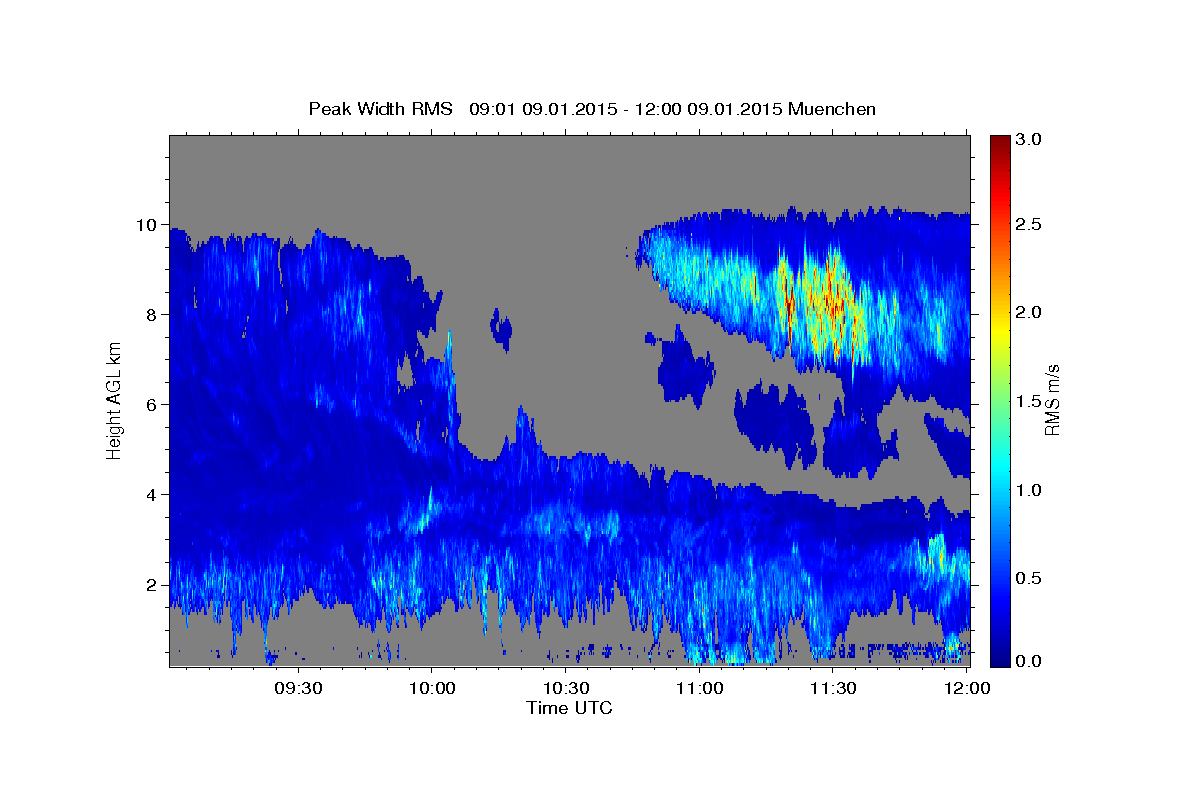Click the 'RMS m/s' colorbar label
The image size is (1200, 800).
click(1051, 400)
